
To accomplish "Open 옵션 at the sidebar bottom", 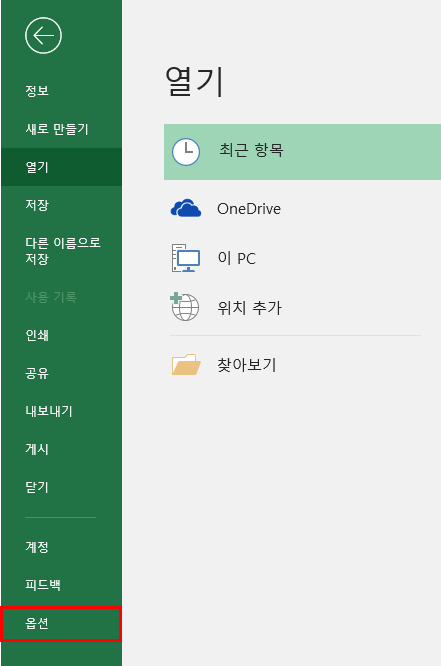I will coord(61,624).
